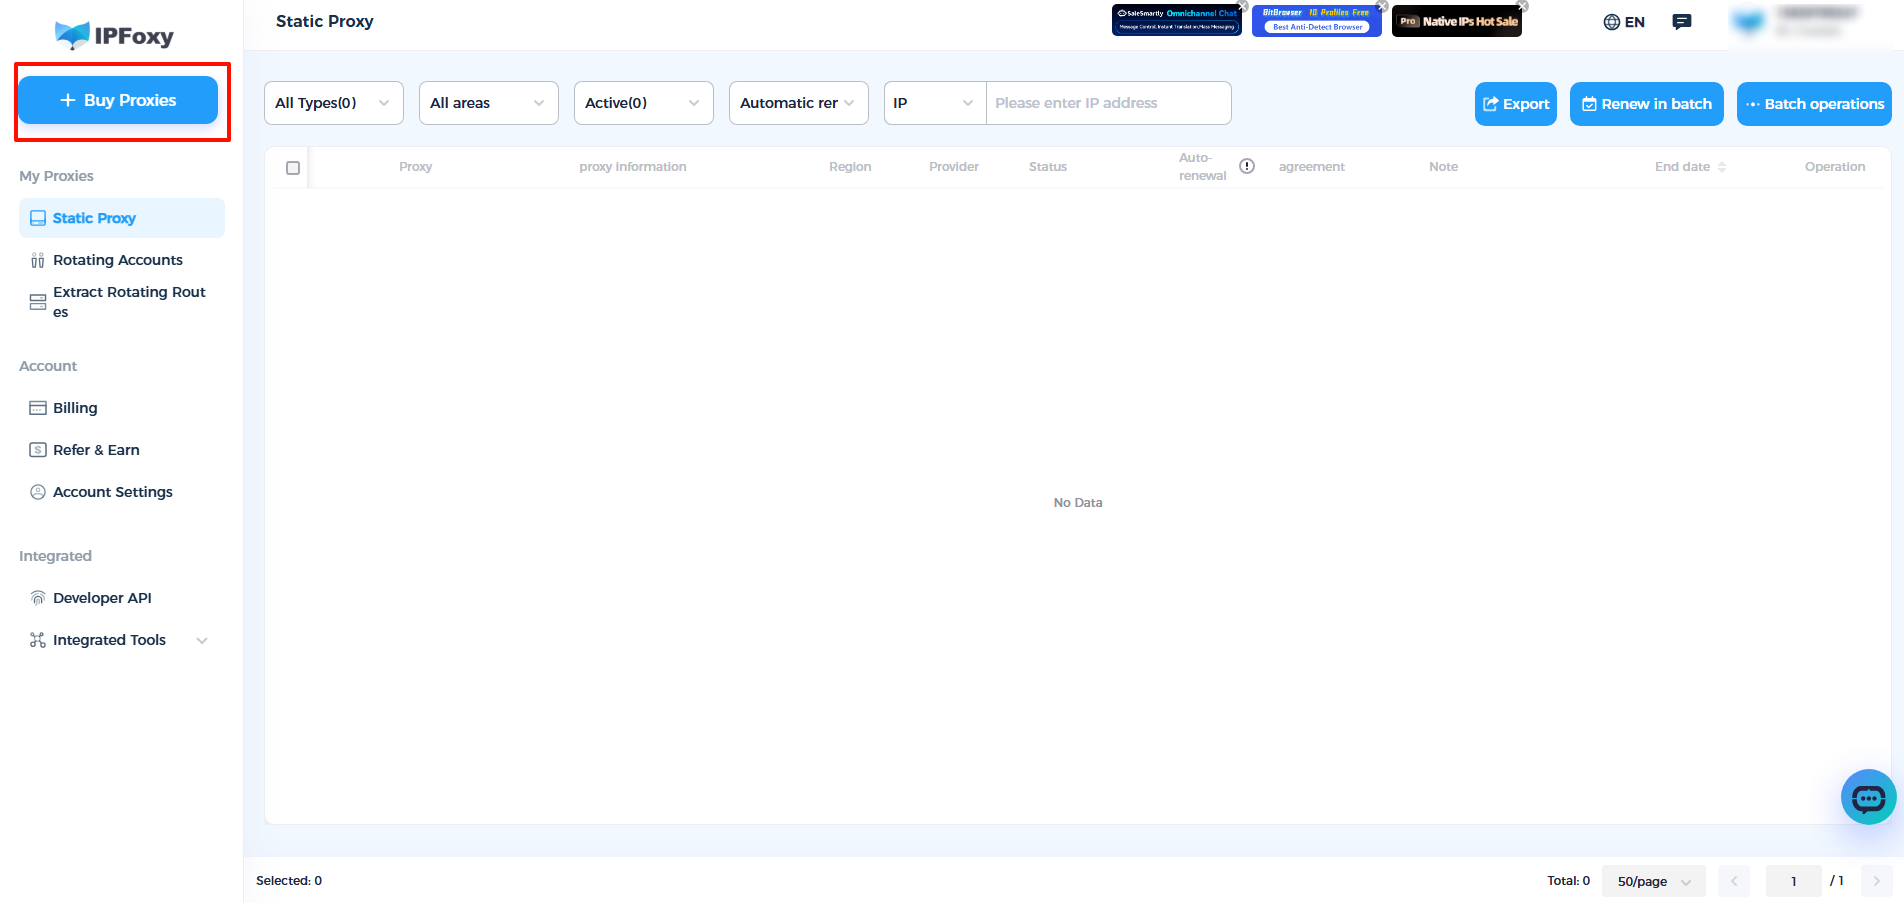Click the IPFoxy logo

point(115,34)
